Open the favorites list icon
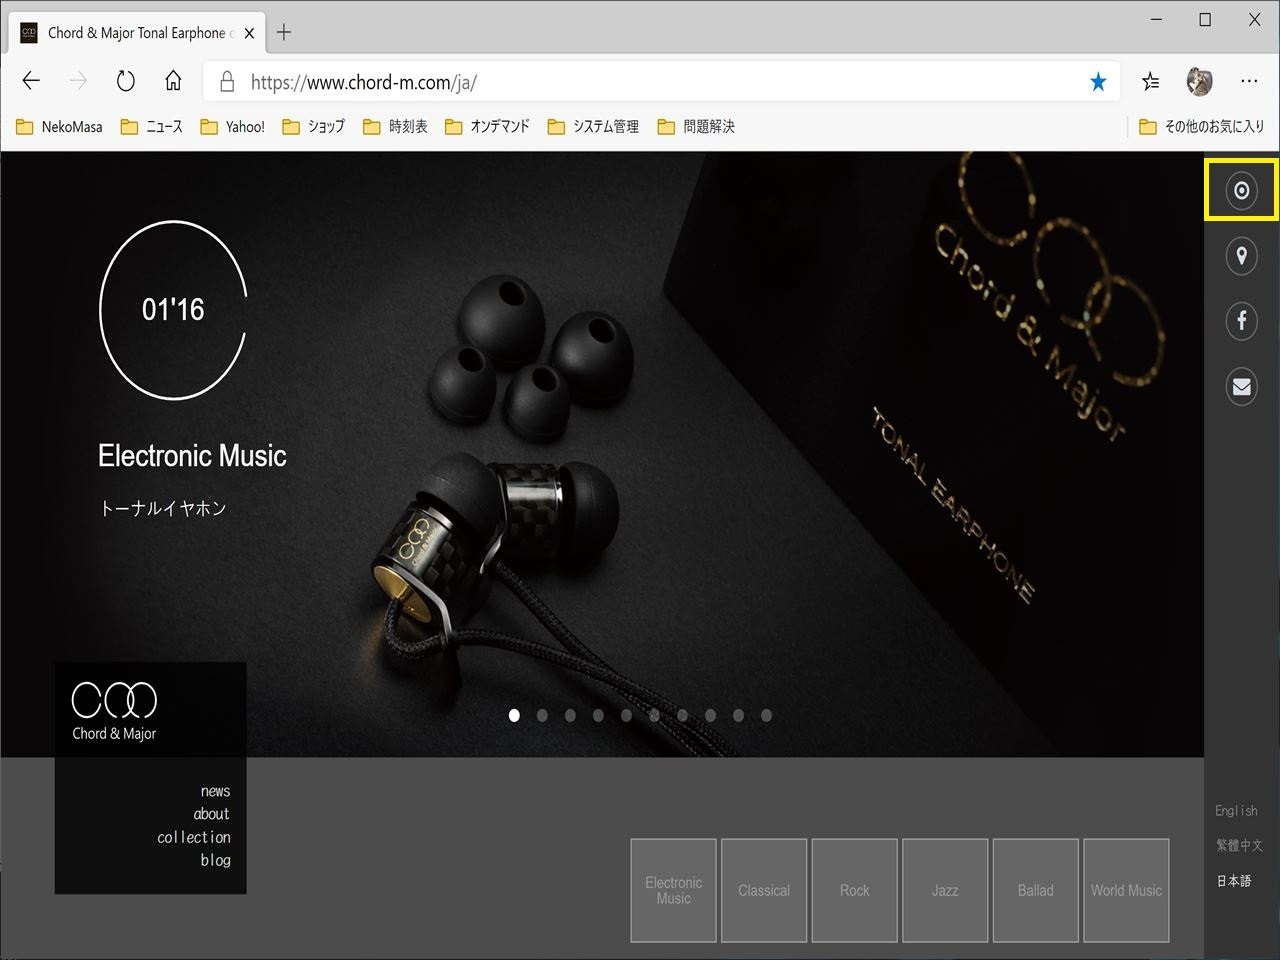The image size is (1280, 960). coord(1151,82)
